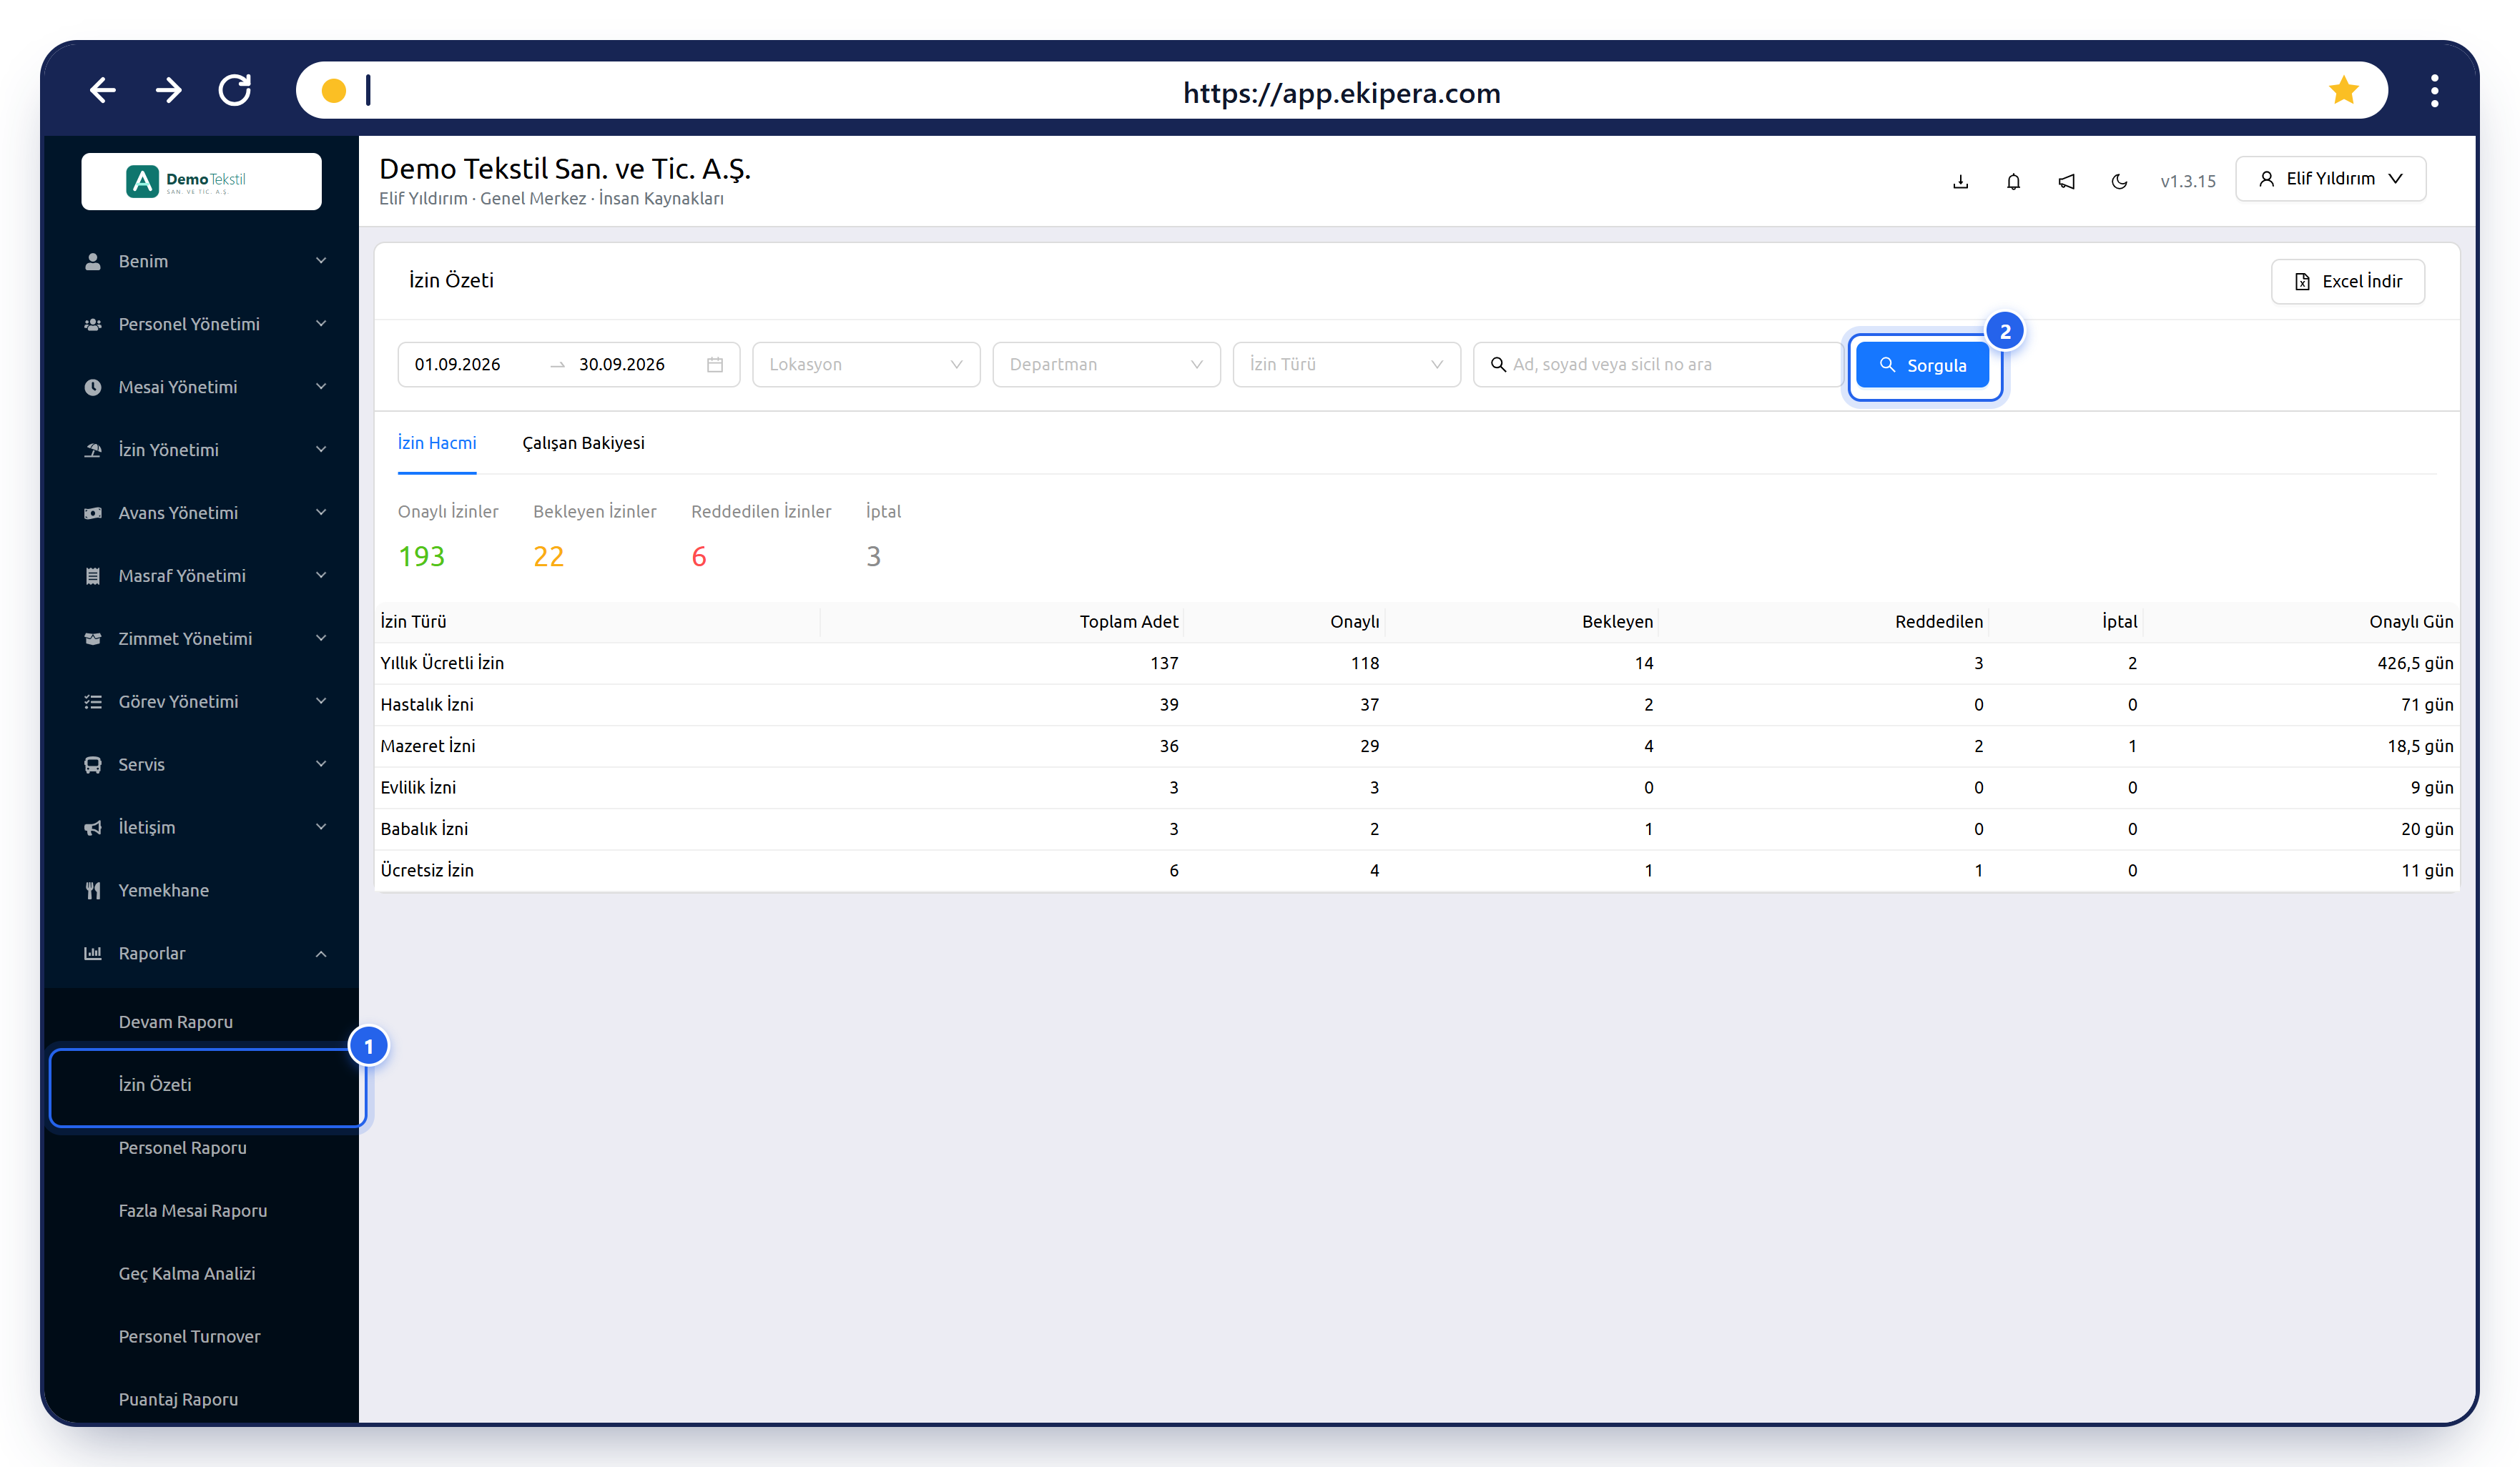Open Personel Raporu report

[x=201, y=1148]
